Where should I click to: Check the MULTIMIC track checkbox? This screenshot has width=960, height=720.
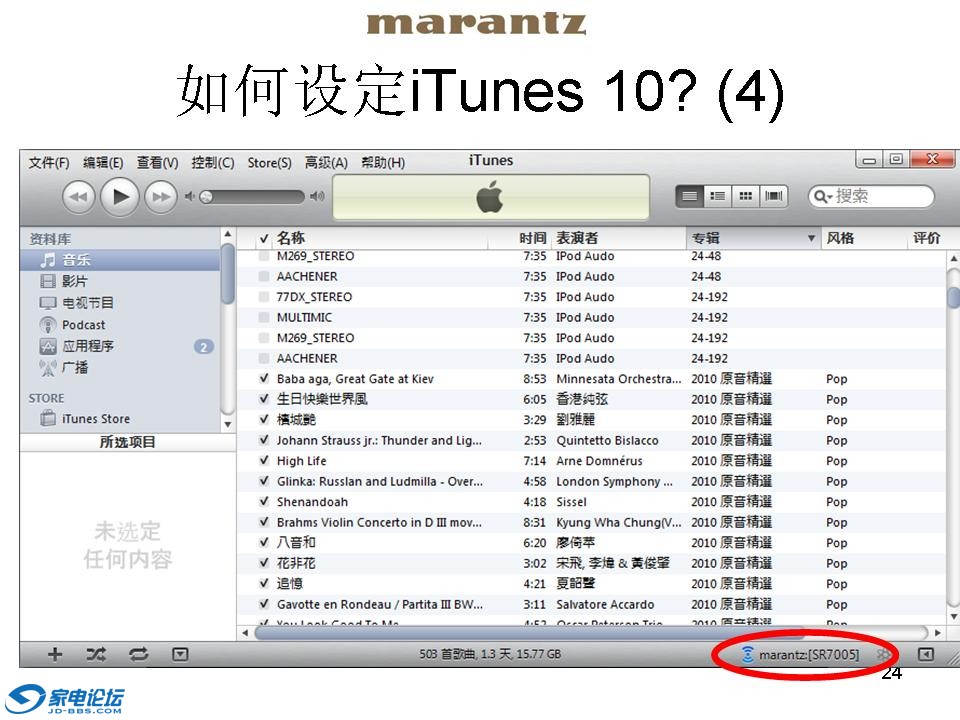[x=264, y=317]
